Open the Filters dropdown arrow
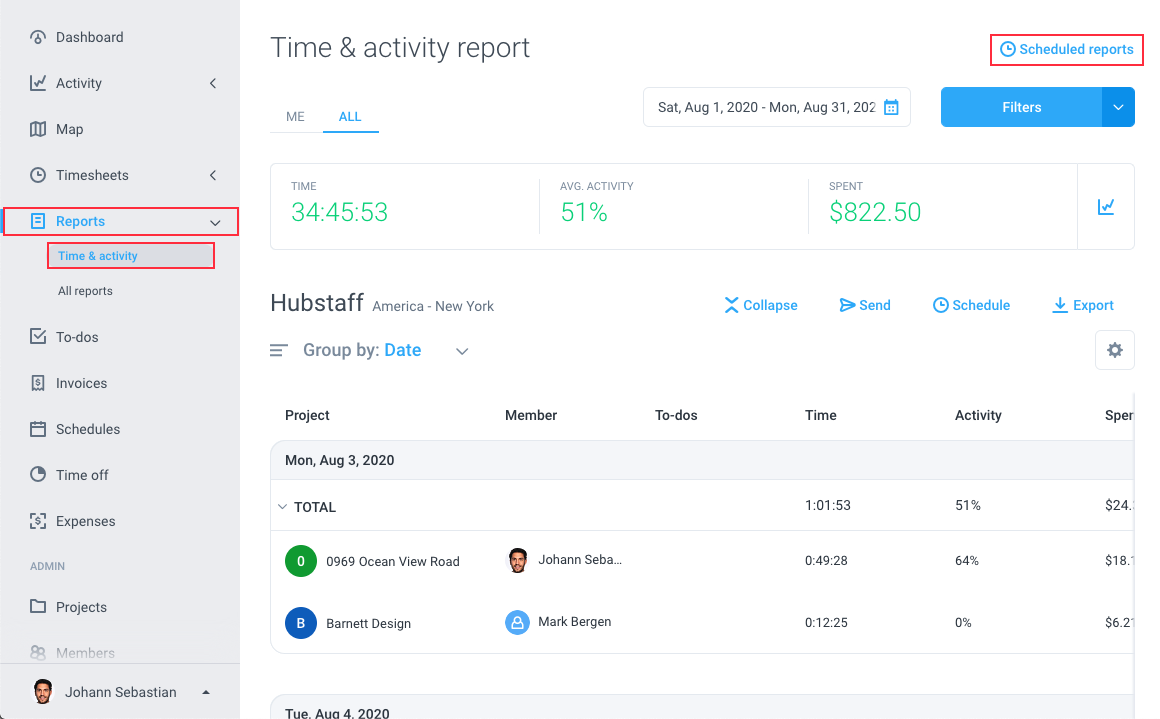This screenshot has width=1160, height=719. point(1118,107)
